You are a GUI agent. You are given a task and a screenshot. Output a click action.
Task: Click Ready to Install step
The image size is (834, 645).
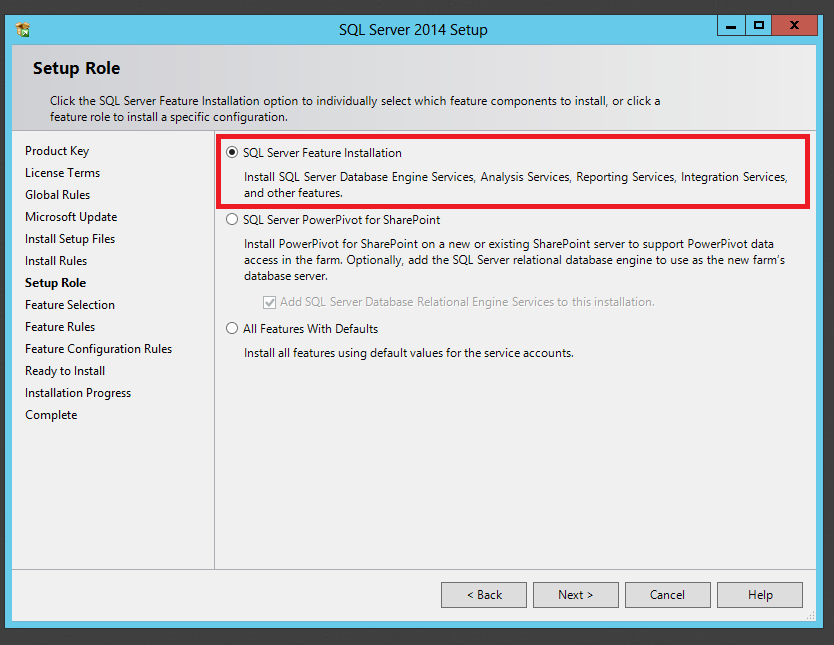(65, 371)
